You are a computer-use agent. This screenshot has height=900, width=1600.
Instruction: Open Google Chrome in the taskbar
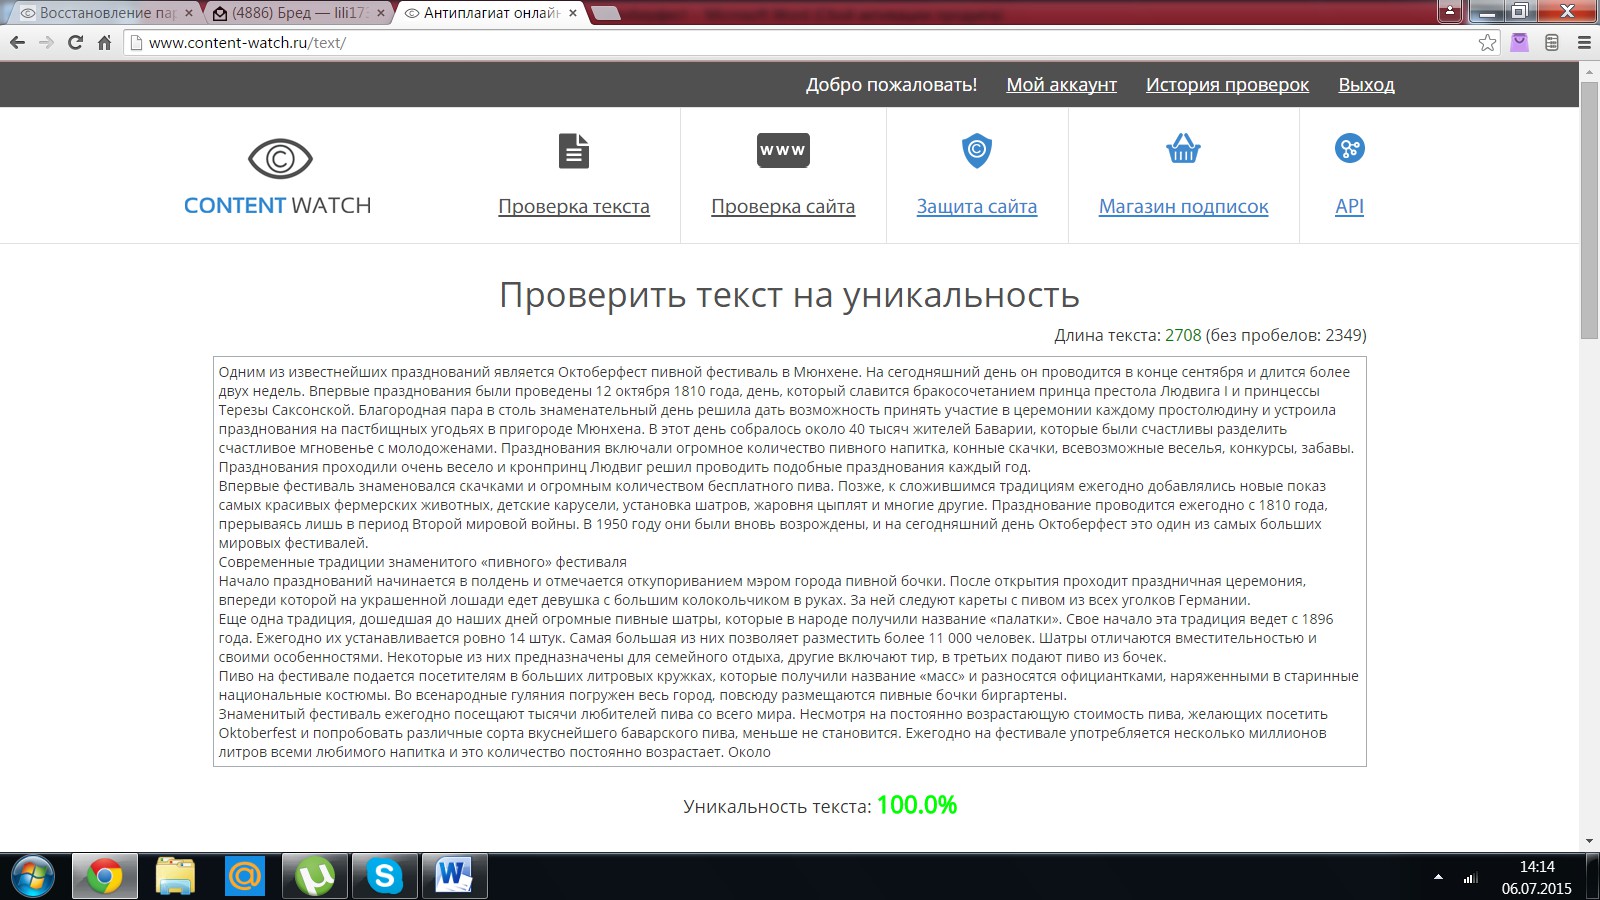104,877
